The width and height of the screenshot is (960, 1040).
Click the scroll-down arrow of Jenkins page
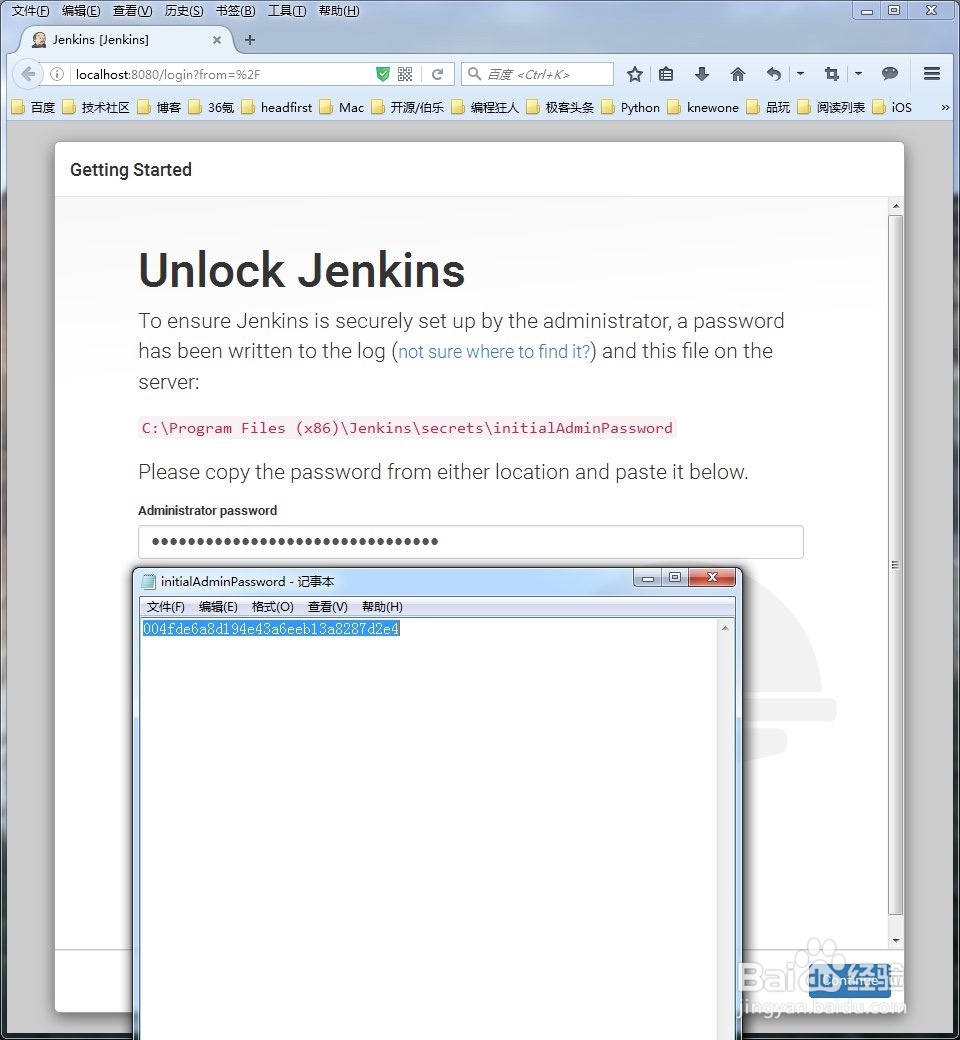click(x=896, y=941)
